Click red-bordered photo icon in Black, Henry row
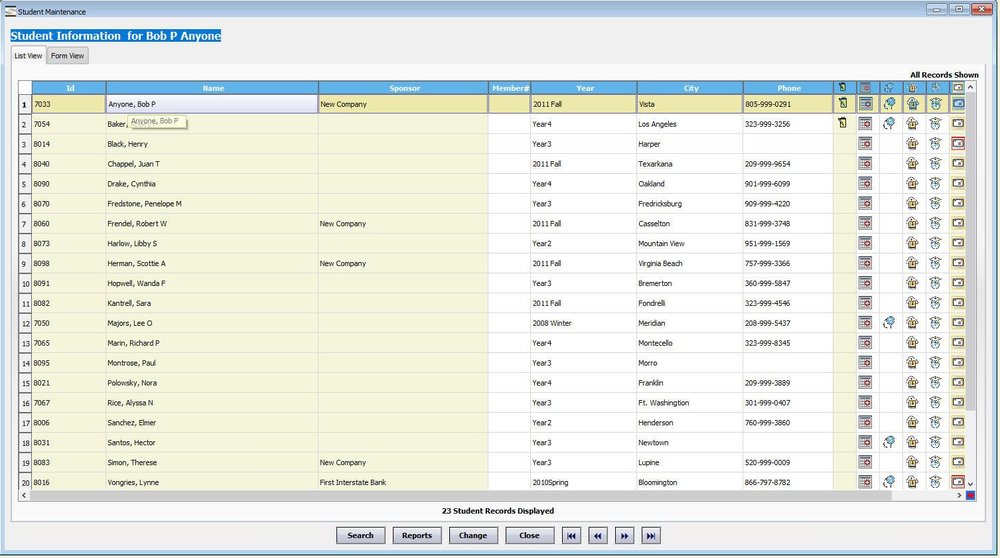 tap(958, 143)
